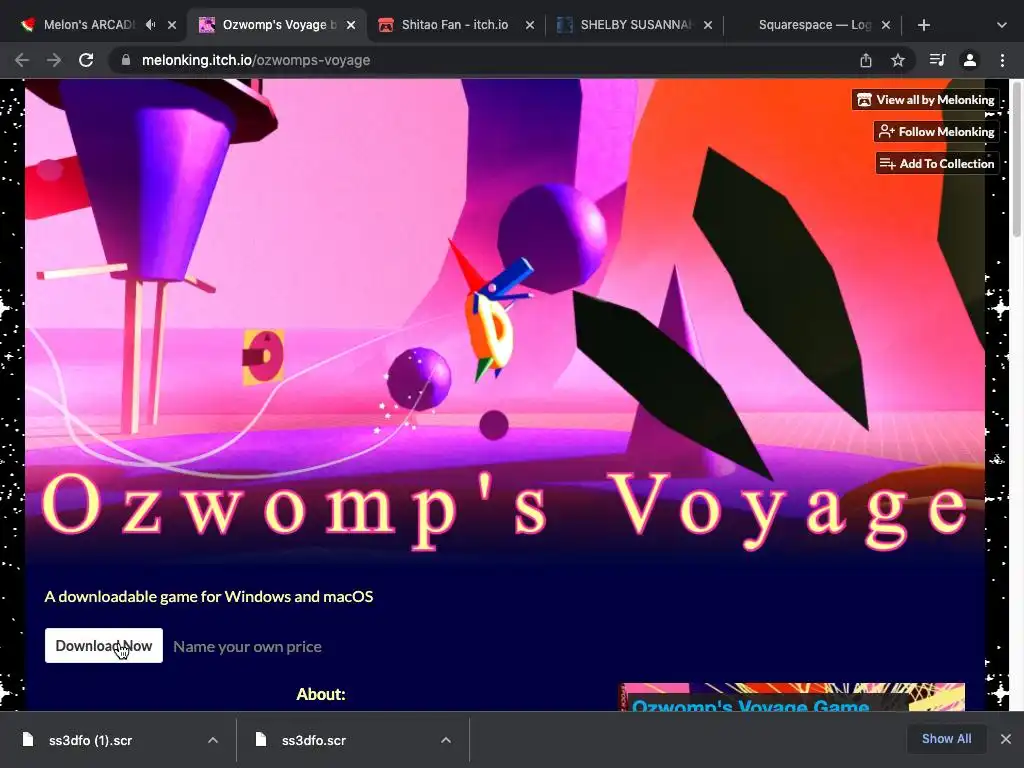Click the 'About:' heading

[321, 694]
